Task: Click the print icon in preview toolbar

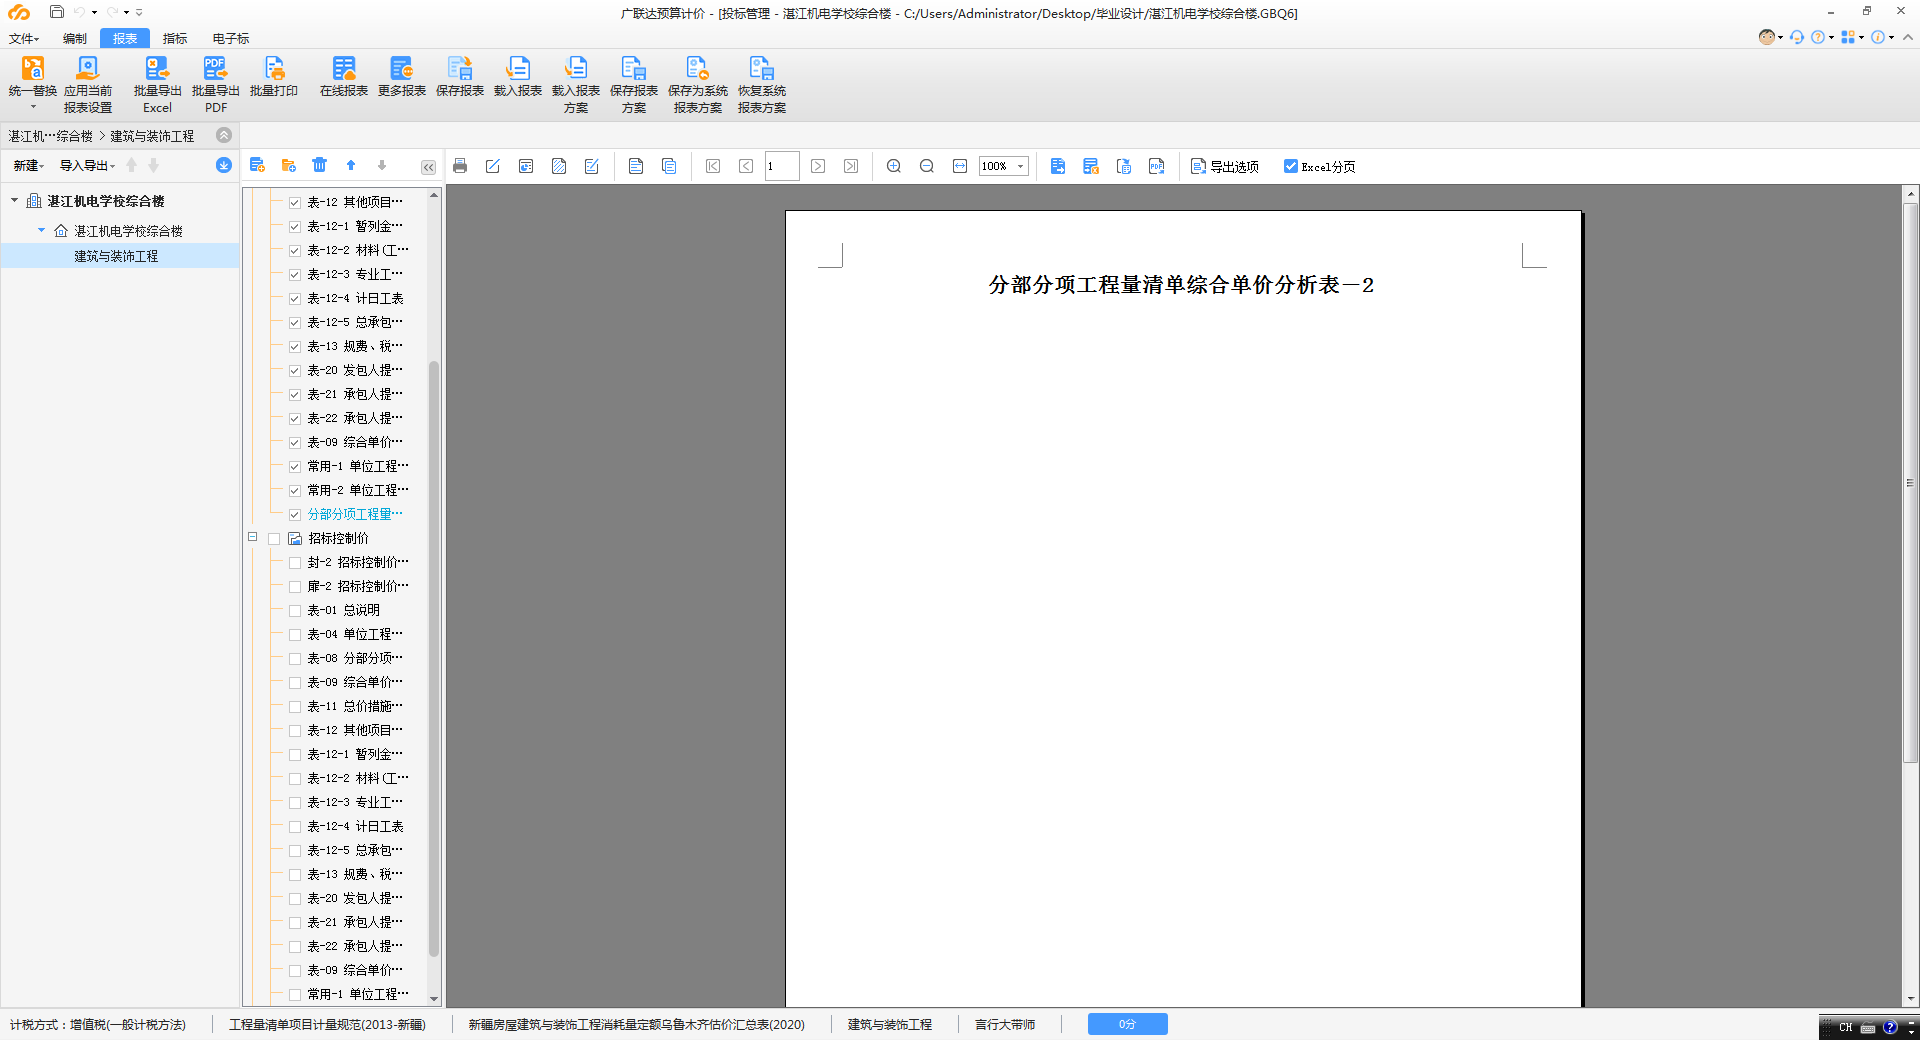Action: 460,166
